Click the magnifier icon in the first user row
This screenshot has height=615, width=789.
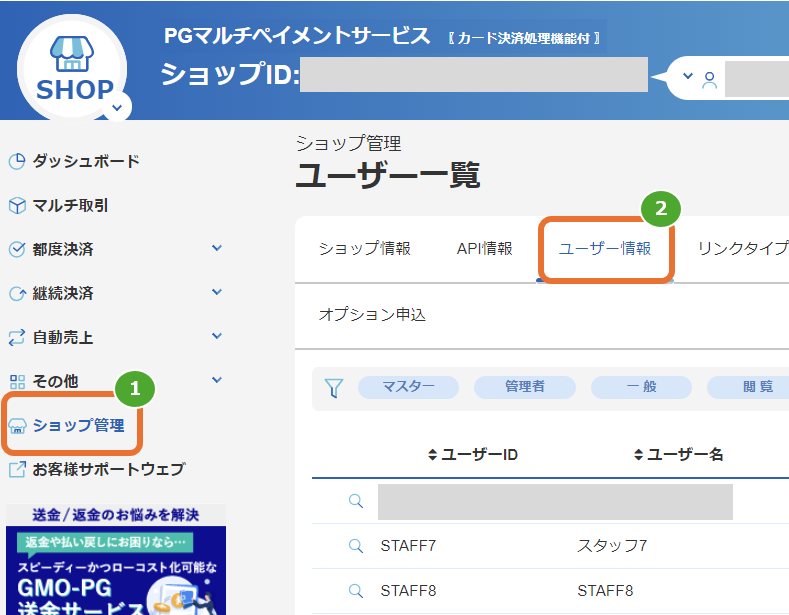pyautogui.click(x=356, y=501)
